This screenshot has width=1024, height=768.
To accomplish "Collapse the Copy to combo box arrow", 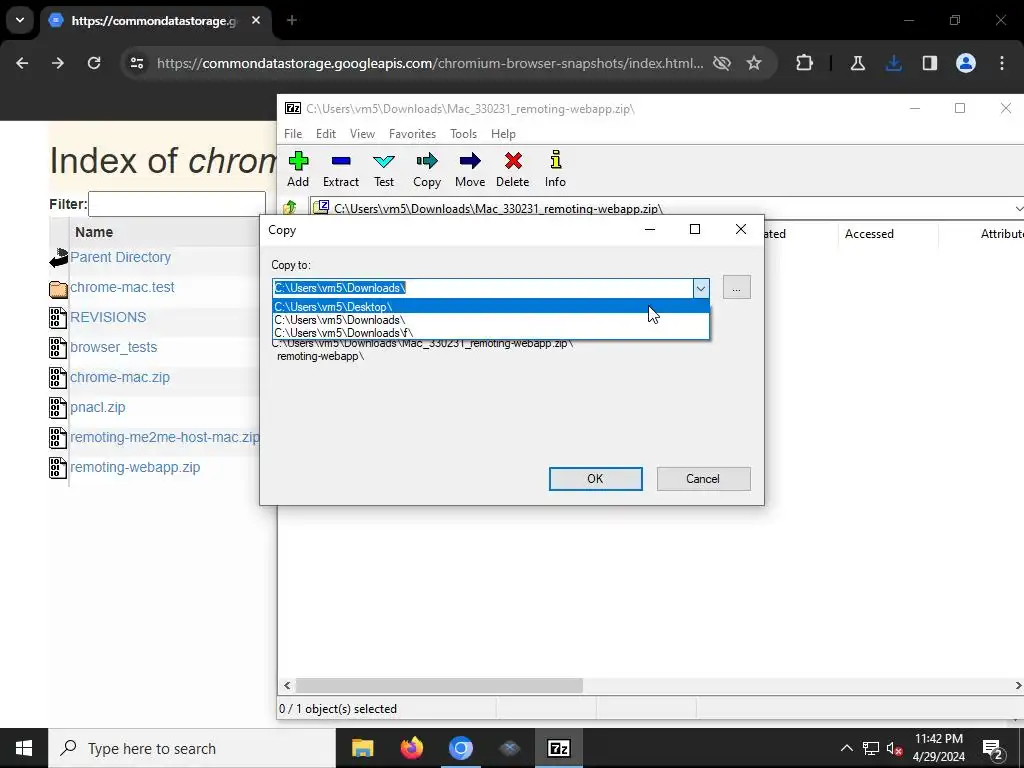I will (700, 288).
